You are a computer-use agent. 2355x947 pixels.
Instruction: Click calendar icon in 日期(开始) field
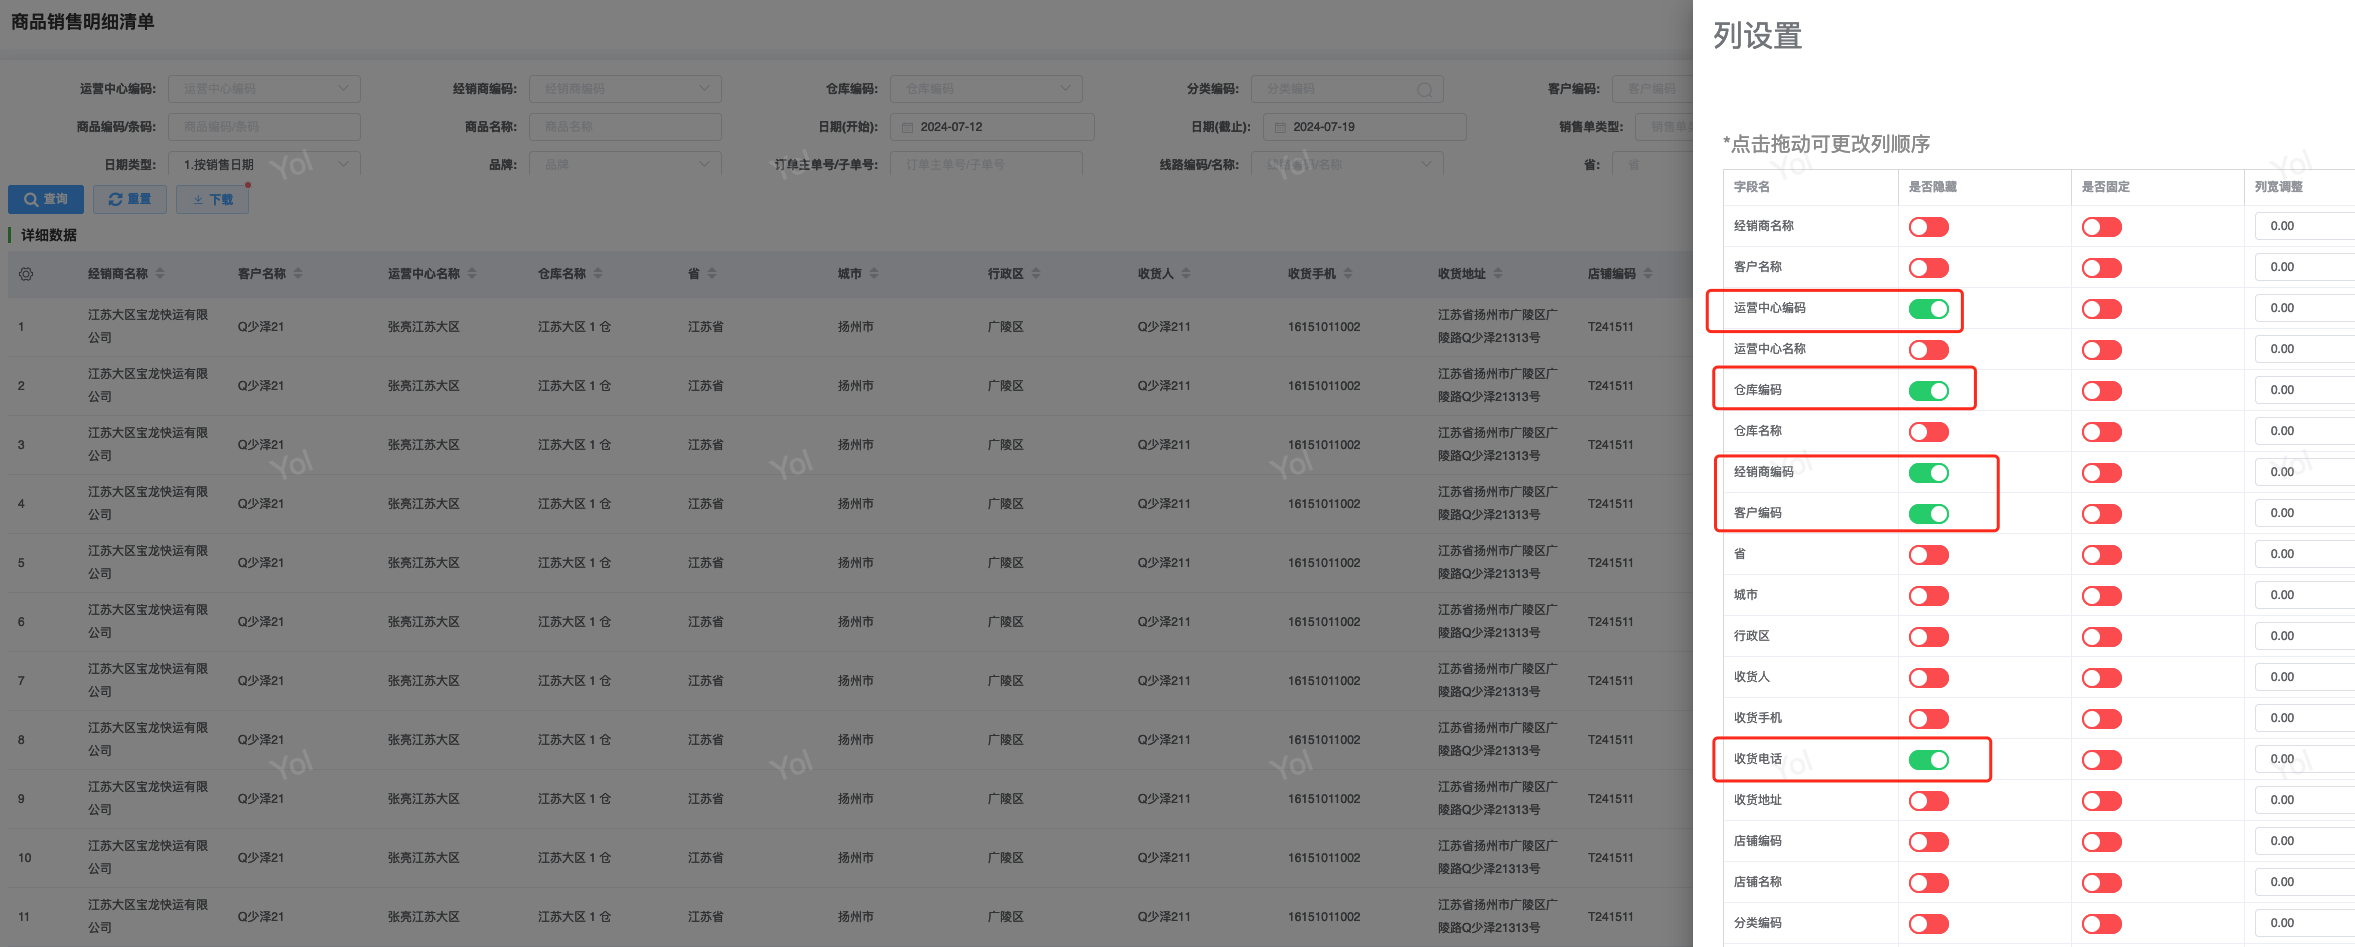coord(908,128)
